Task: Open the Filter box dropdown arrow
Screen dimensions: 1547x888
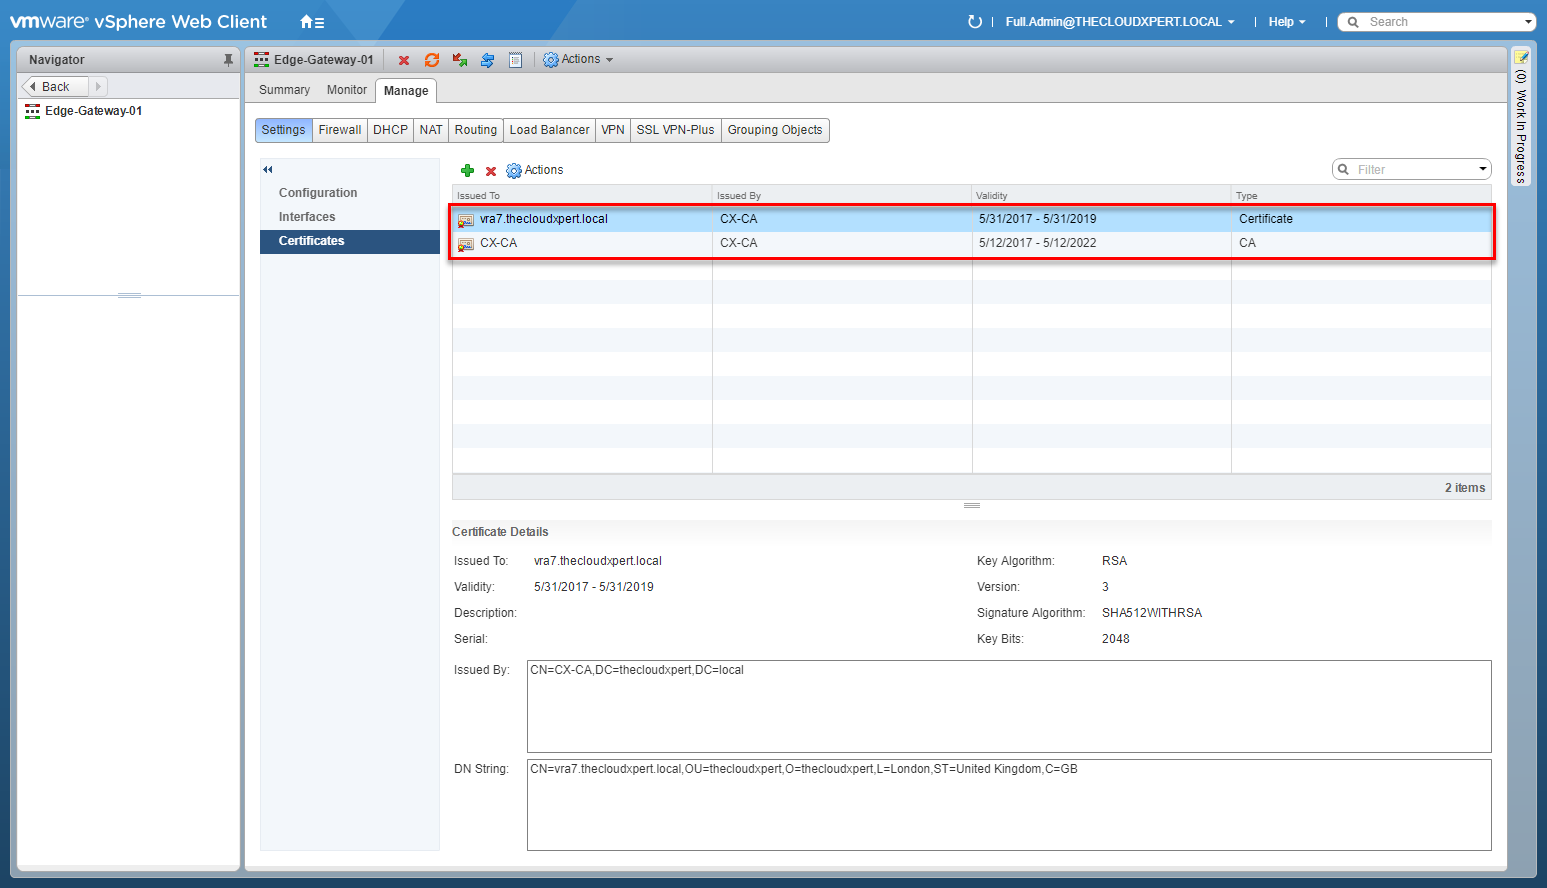Action: 1482,170
